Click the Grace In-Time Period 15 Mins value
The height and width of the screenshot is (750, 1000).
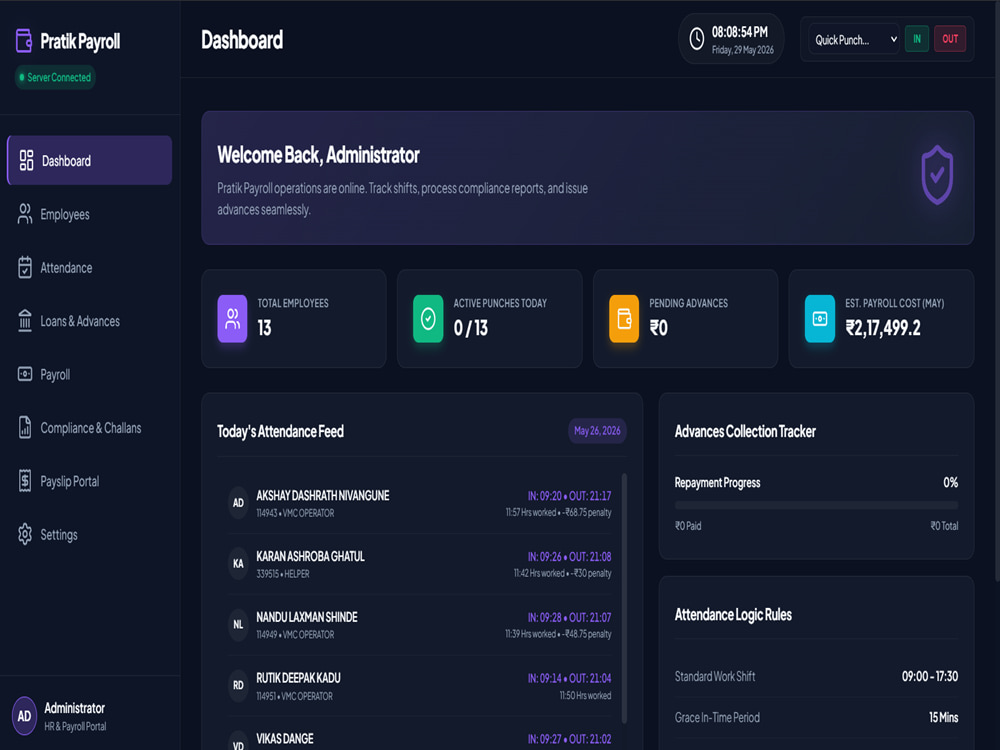click(x=943, y=717)
